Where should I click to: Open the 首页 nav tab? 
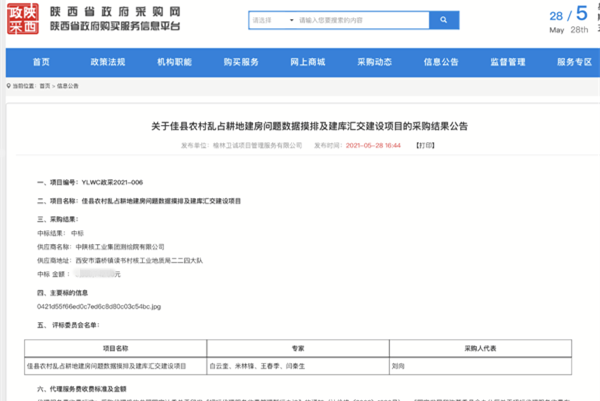point(40,62)
